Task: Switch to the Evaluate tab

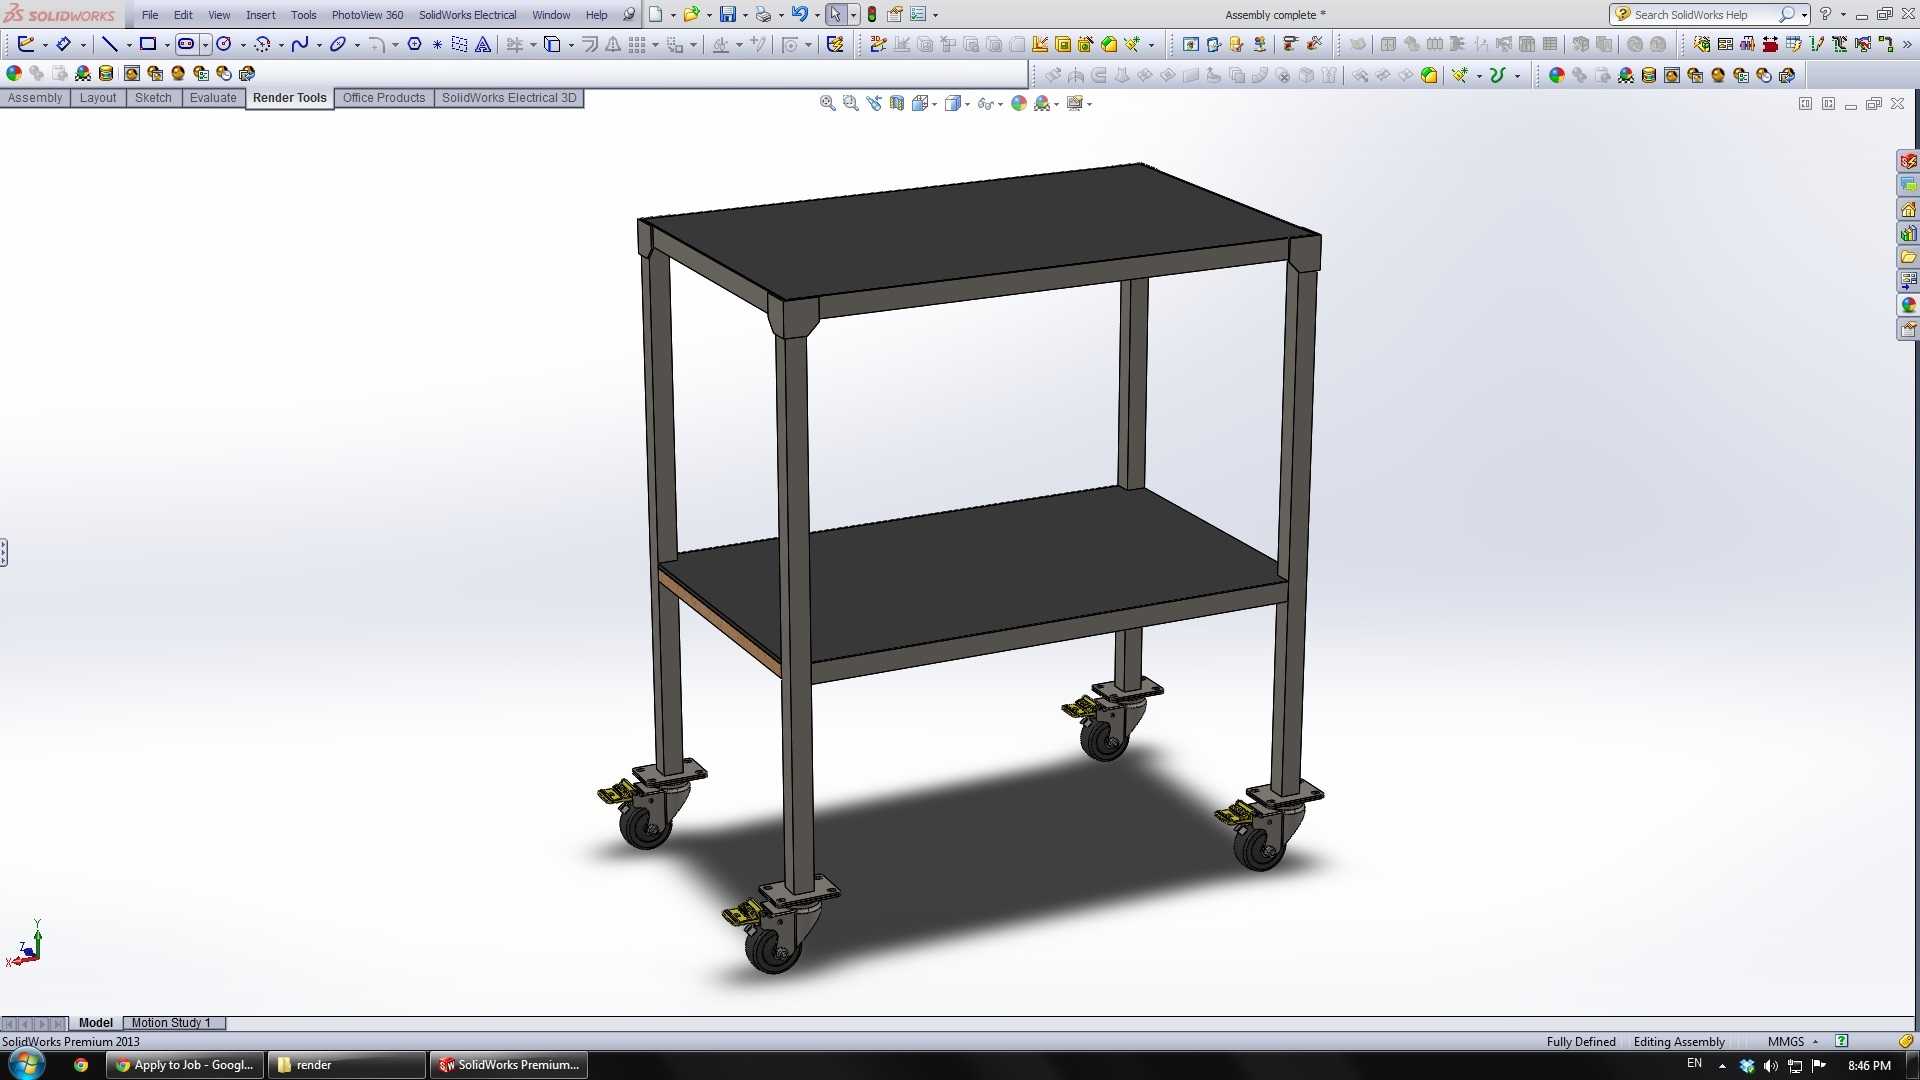Action: tap(213, 98)
